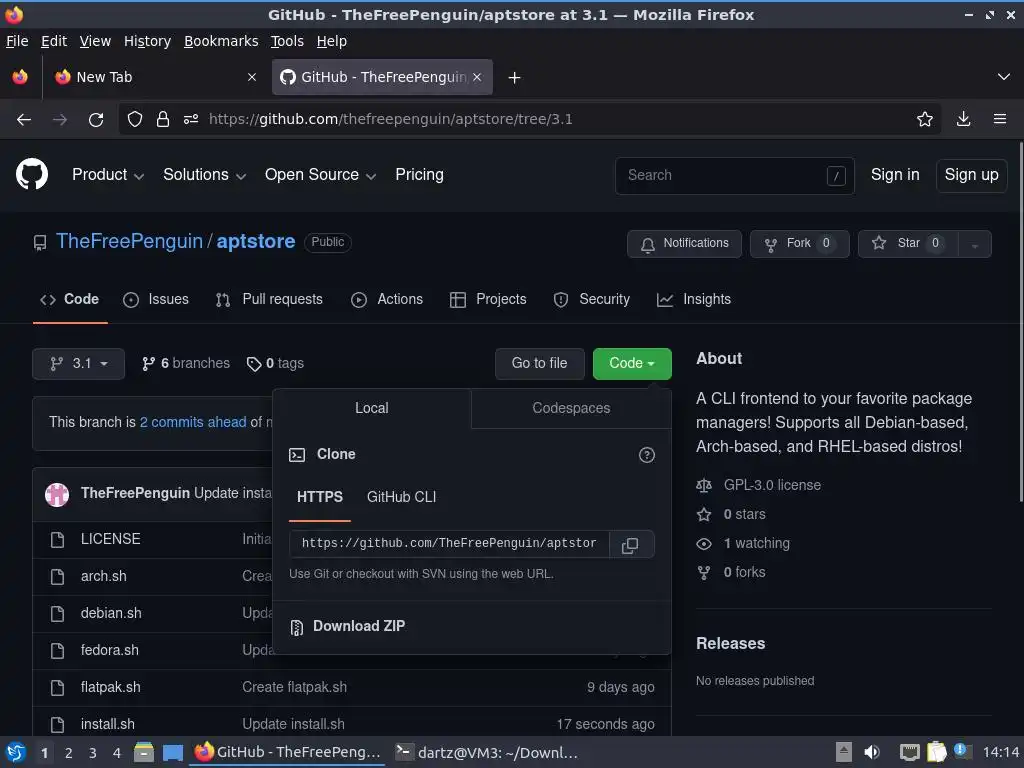Open the list all tabs chevron

coord(1004,77)
